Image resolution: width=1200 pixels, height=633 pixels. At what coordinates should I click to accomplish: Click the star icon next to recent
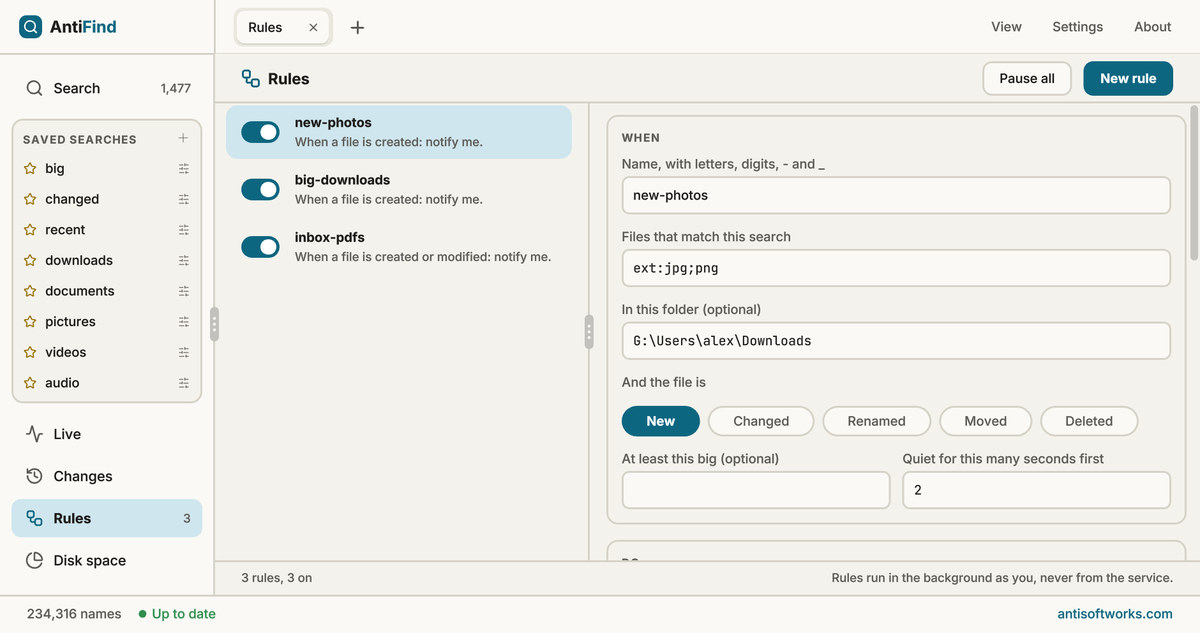point(30,230)
